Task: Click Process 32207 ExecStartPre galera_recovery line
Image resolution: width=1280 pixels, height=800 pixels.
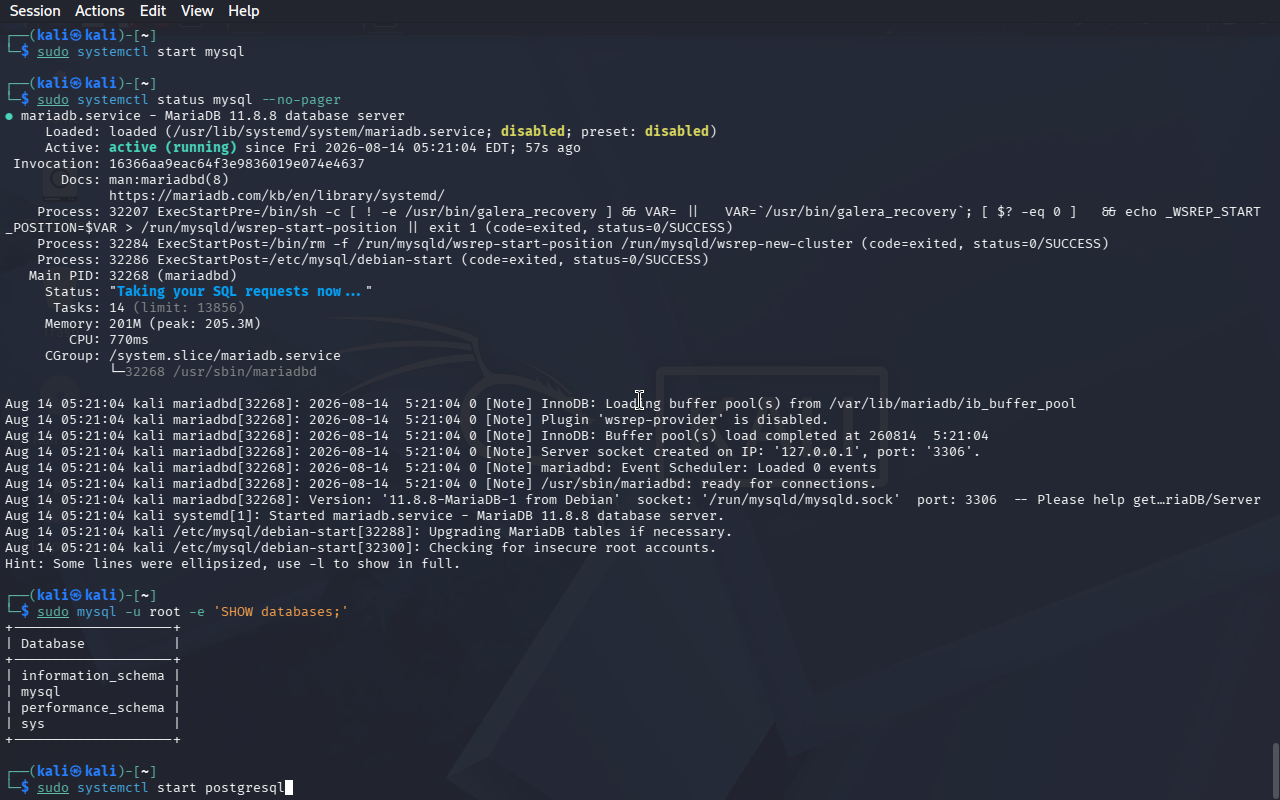Action: [x=633, y=220]
